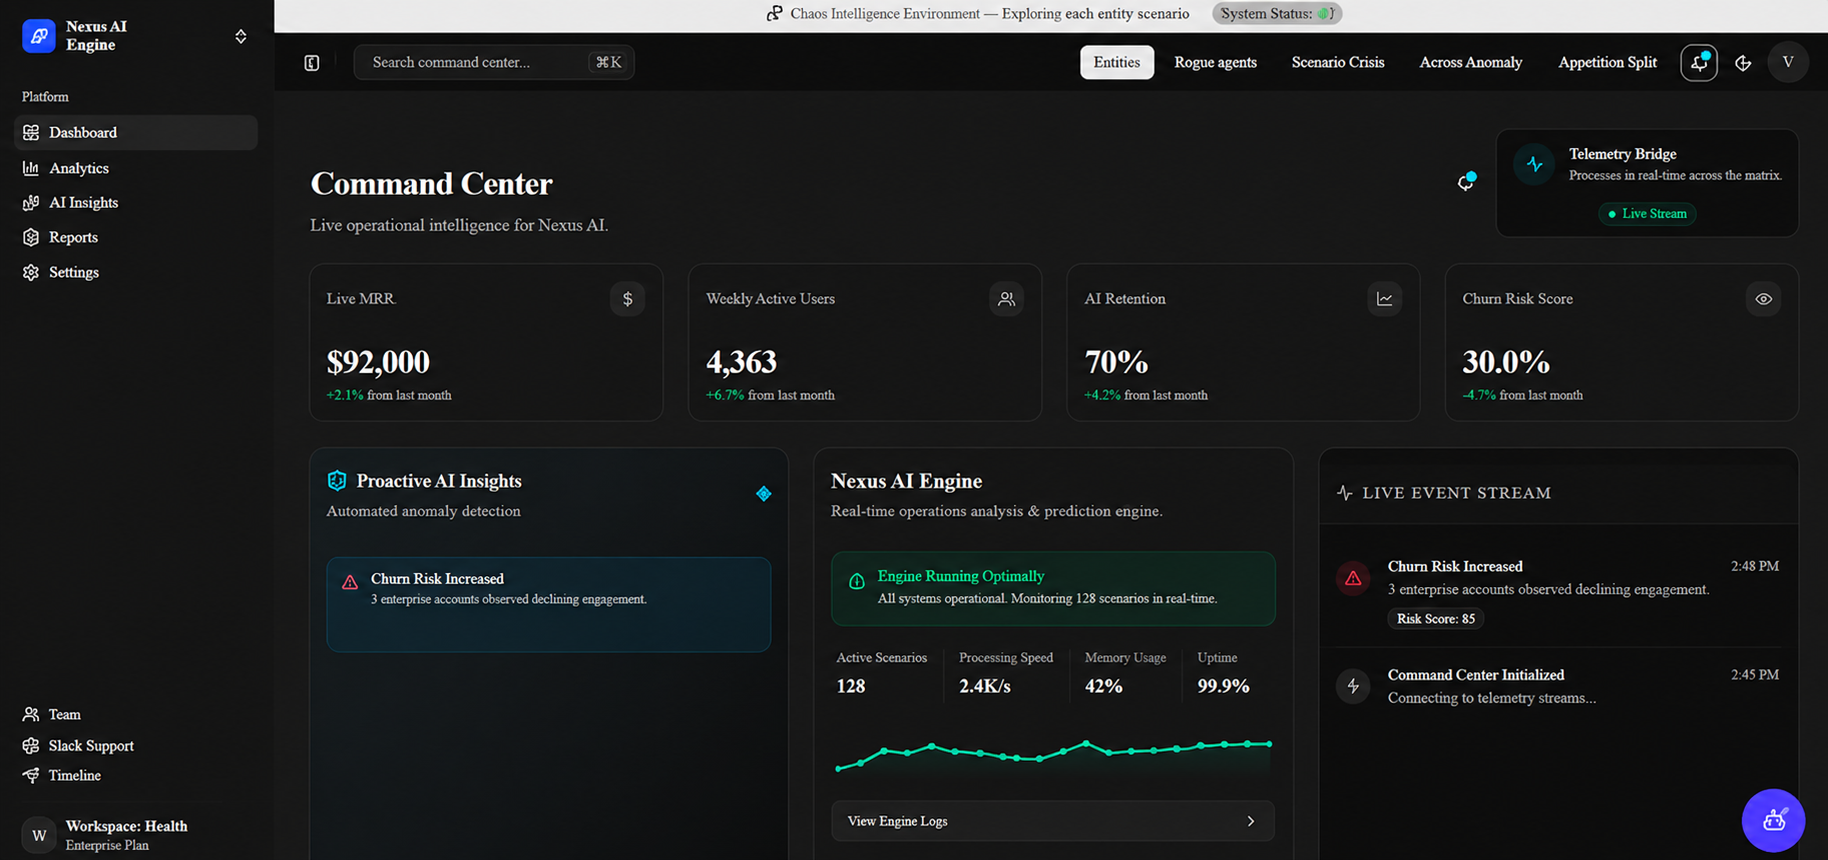The image size is (1828, 860).
Task: Click the 4,363 Weekly Active Users value
Action: point(741,361)
